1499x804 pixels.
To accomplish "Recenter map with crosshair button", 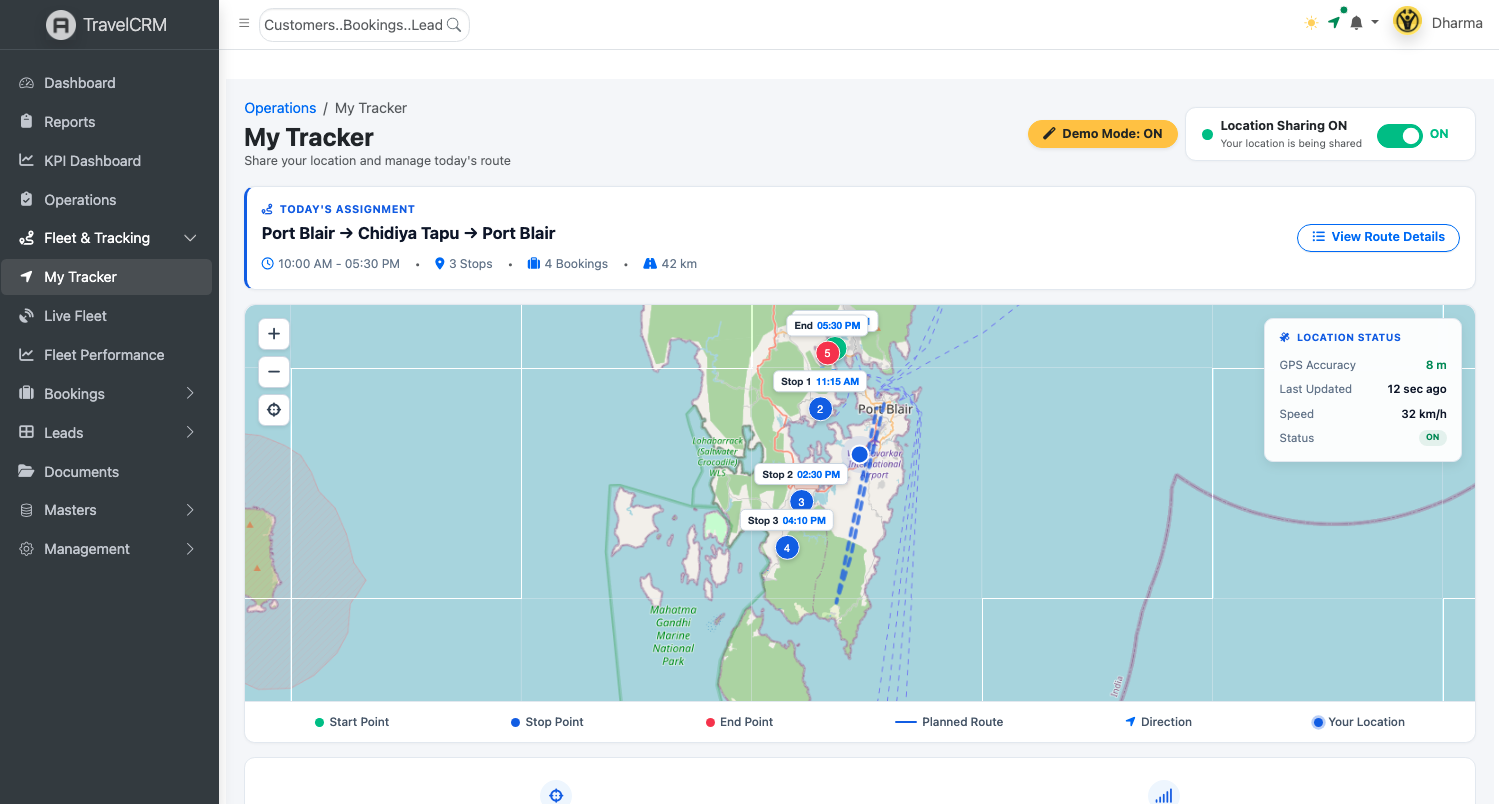I will tap(274, 410).
